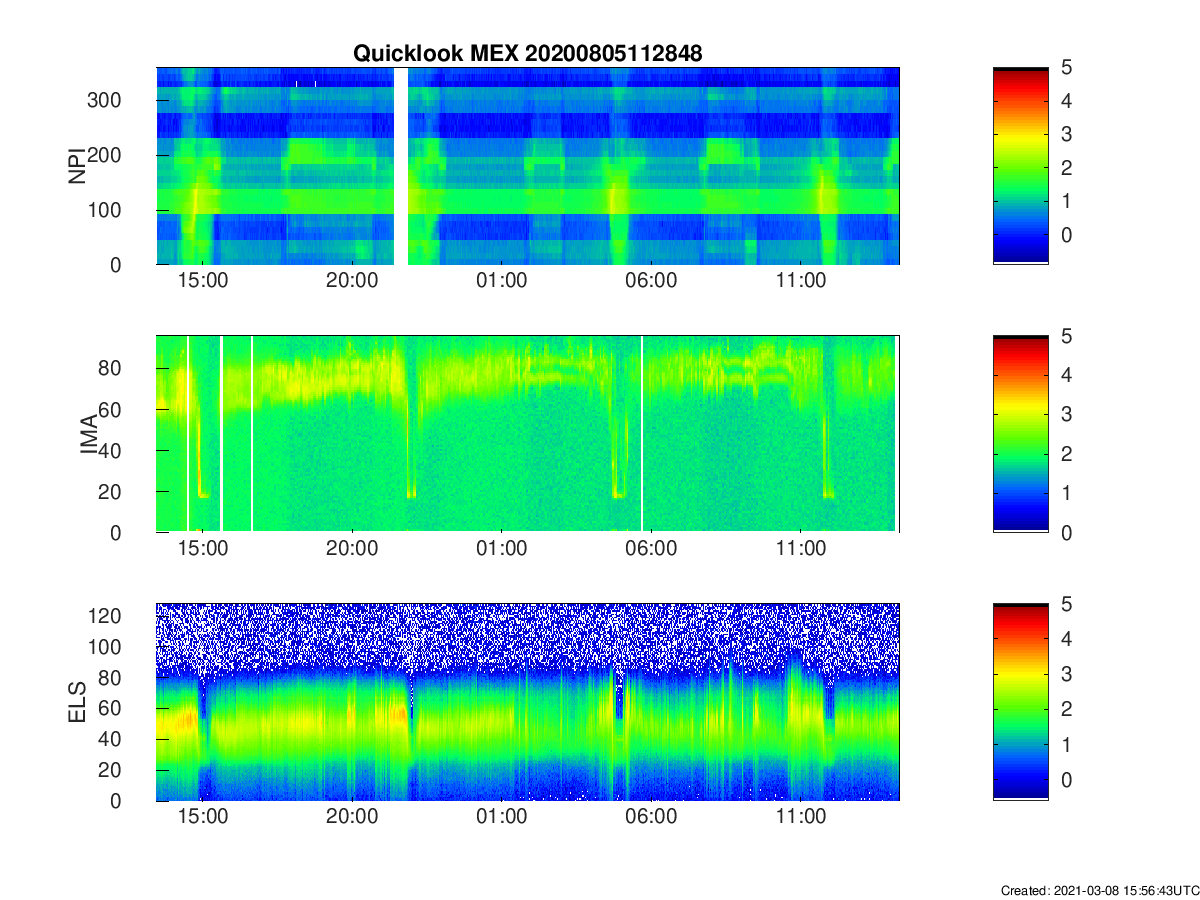Click '15:00' under the IMA plot
Screen dimensions: 1200x900
pos(202,549)
